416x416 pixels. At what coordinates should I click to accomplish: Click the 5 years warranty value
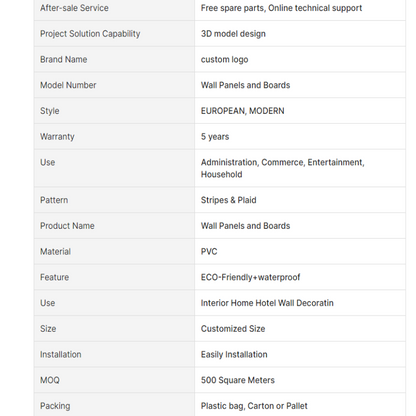215,137
